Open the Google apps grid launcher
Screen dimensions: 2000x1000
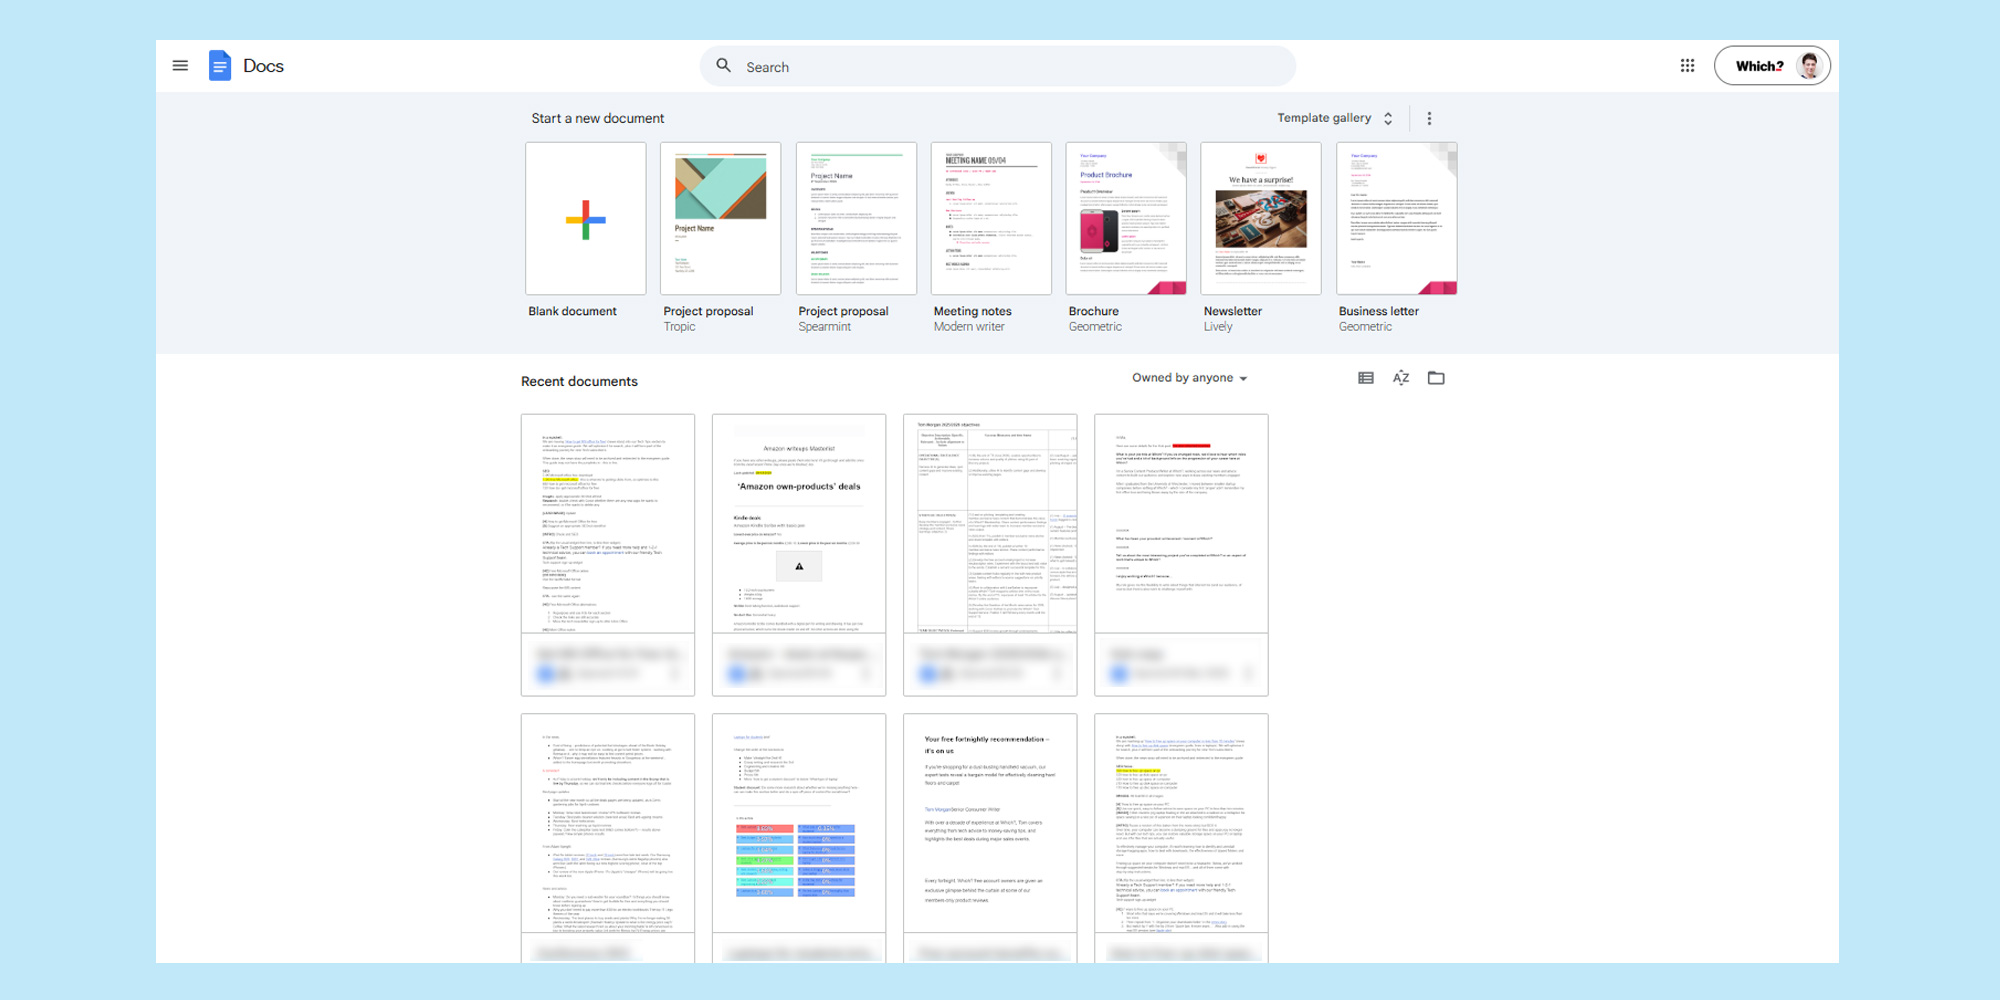1687,65
